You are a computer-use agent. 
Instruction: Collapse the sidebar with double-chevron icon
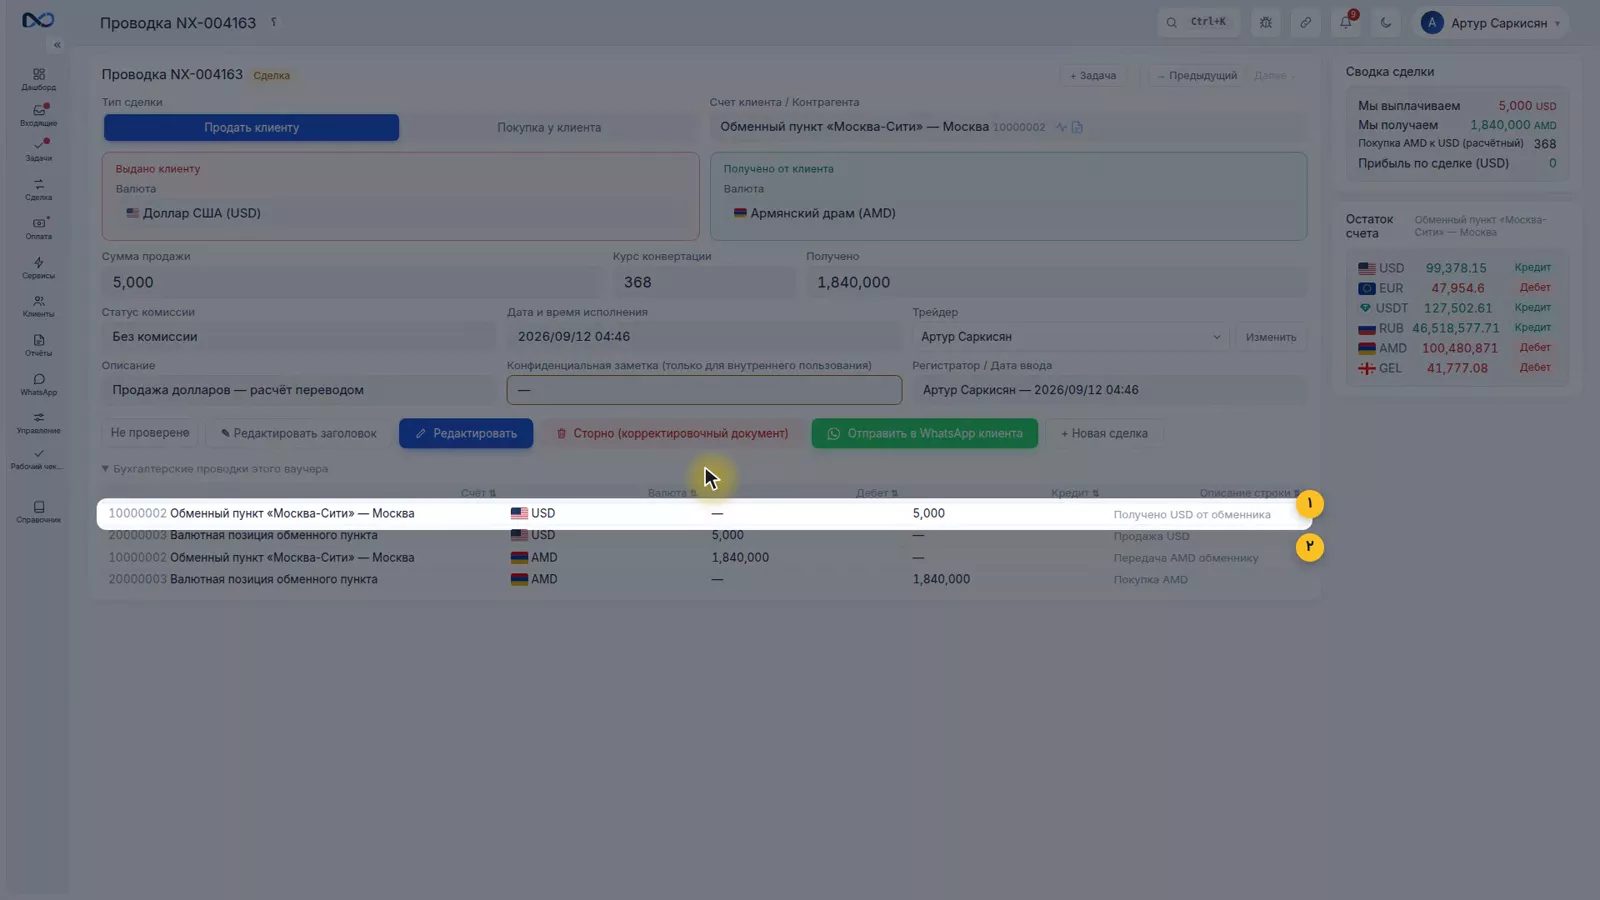(57, 45)
